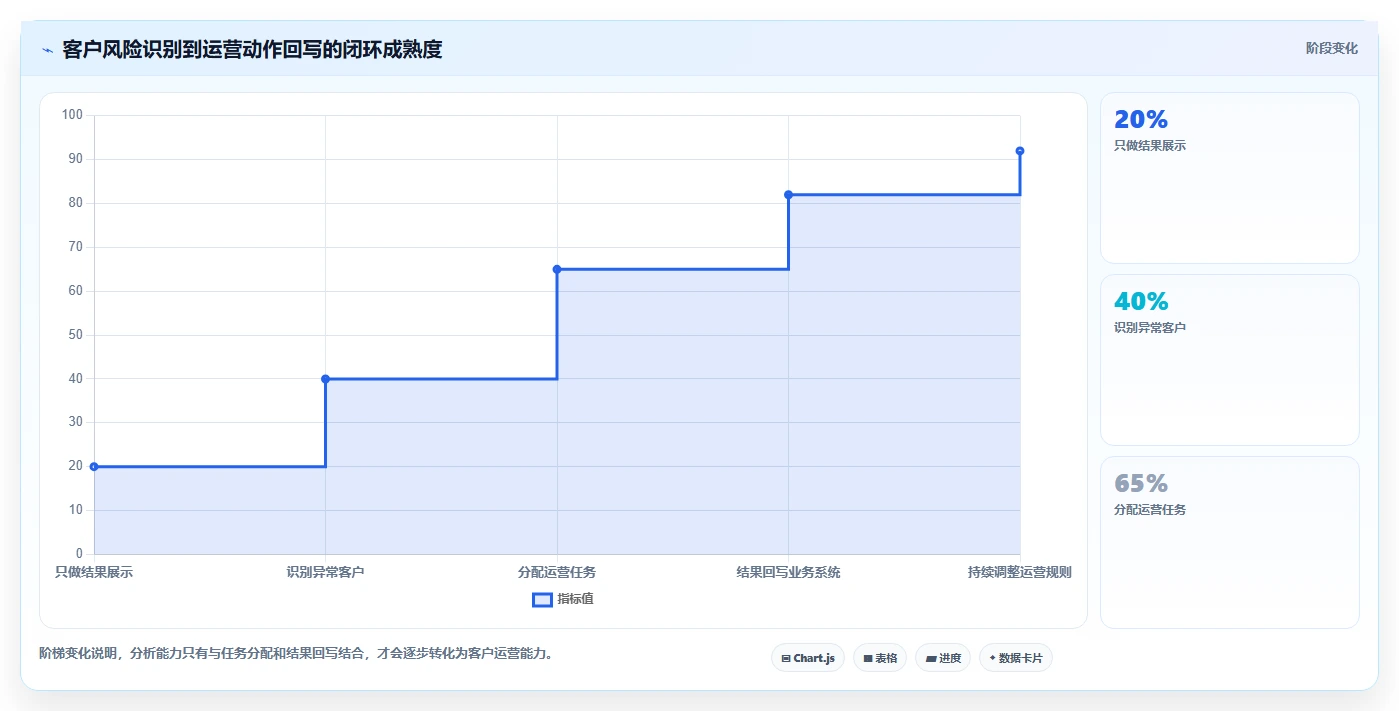The image size is (1399, 711).
Task: Click the 阶段变化 label in header
Action: [1332, 48]
